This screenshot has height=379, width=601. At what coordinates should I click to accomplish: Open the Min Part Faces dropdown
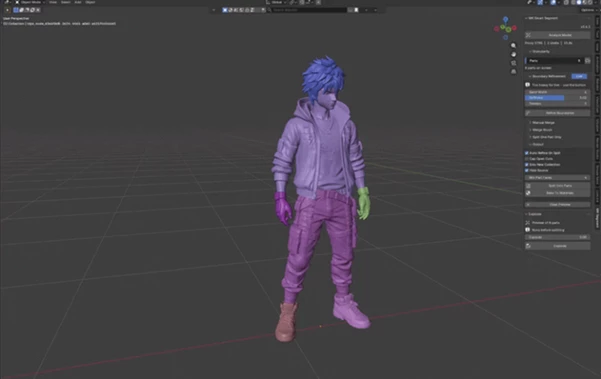(x=557, y=178)
